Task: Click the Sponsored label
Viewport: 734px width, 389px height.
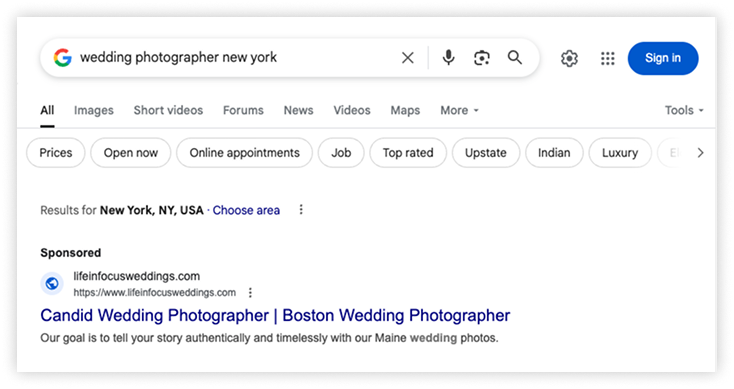Action: 71,253
